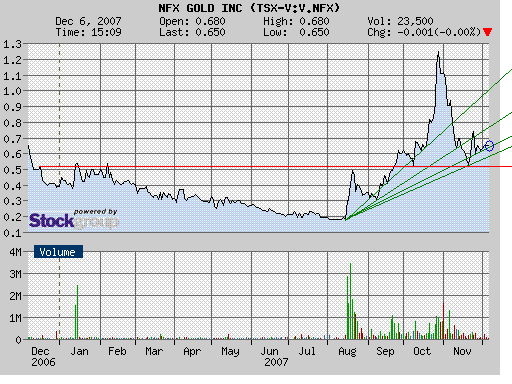This screenshot has width=512, height=384.
Task: Click the Apr month label
Action: point(192,352)
